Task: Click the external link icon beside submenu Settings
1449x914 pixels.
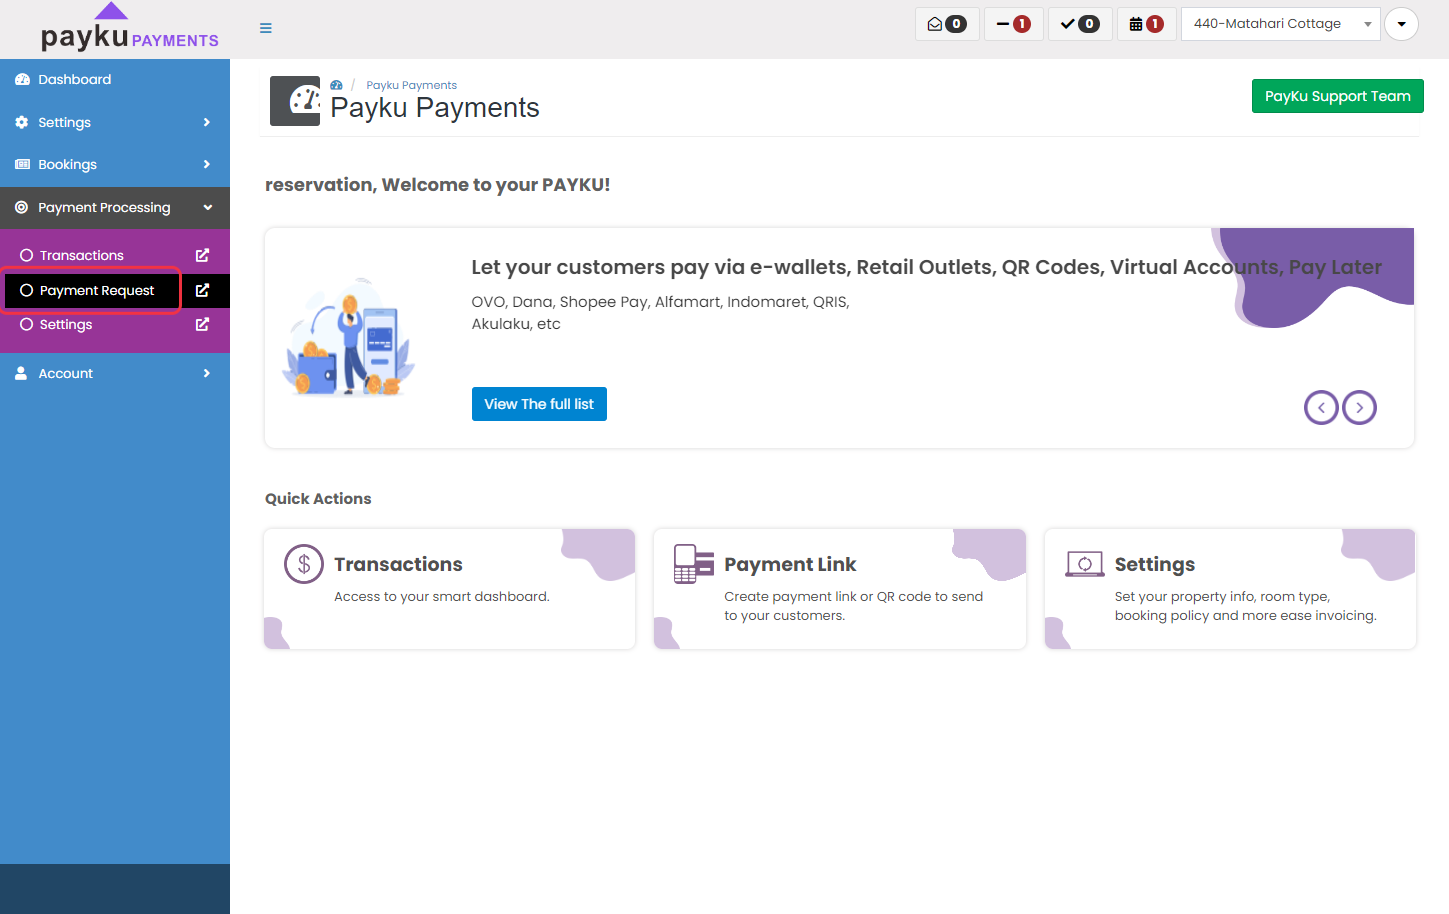Action: click(202, 325)
